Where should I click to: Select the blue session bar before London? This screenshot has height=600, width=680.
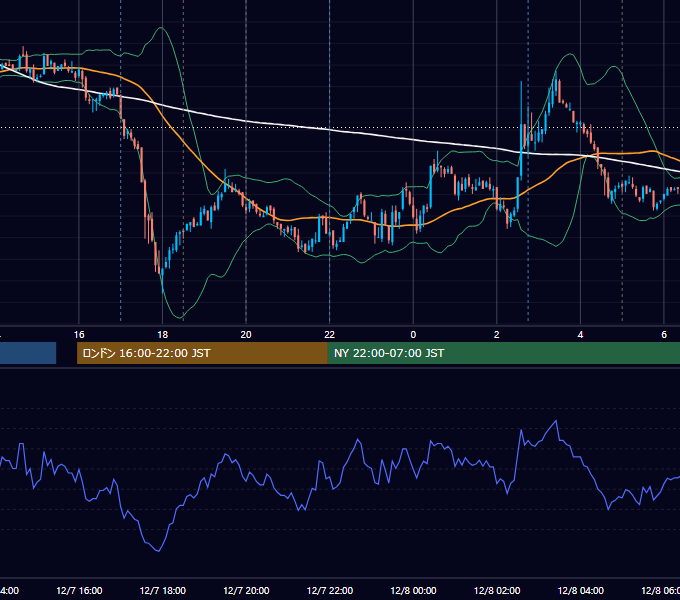[28, 353]
